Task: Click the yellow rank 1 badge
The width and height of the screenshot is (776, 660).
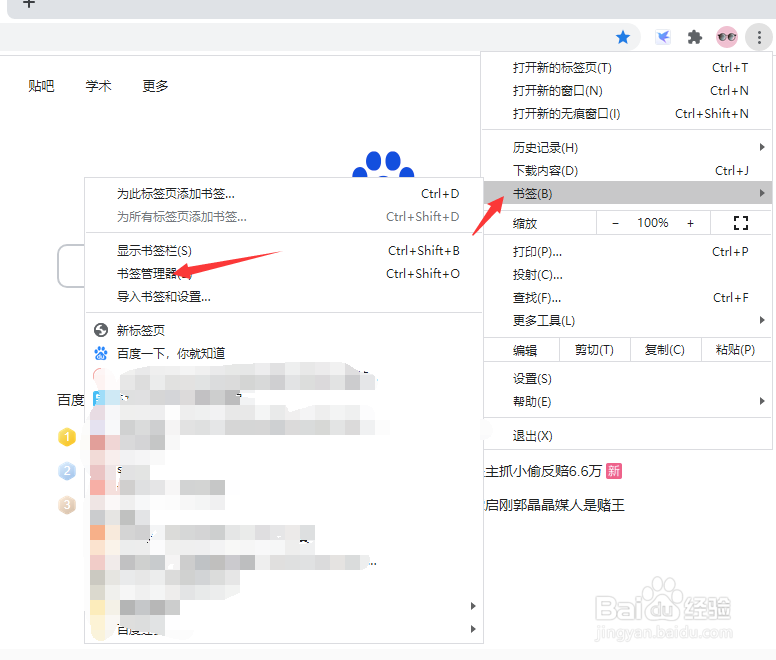Action: pyautogui.click(x=67, y=437)
